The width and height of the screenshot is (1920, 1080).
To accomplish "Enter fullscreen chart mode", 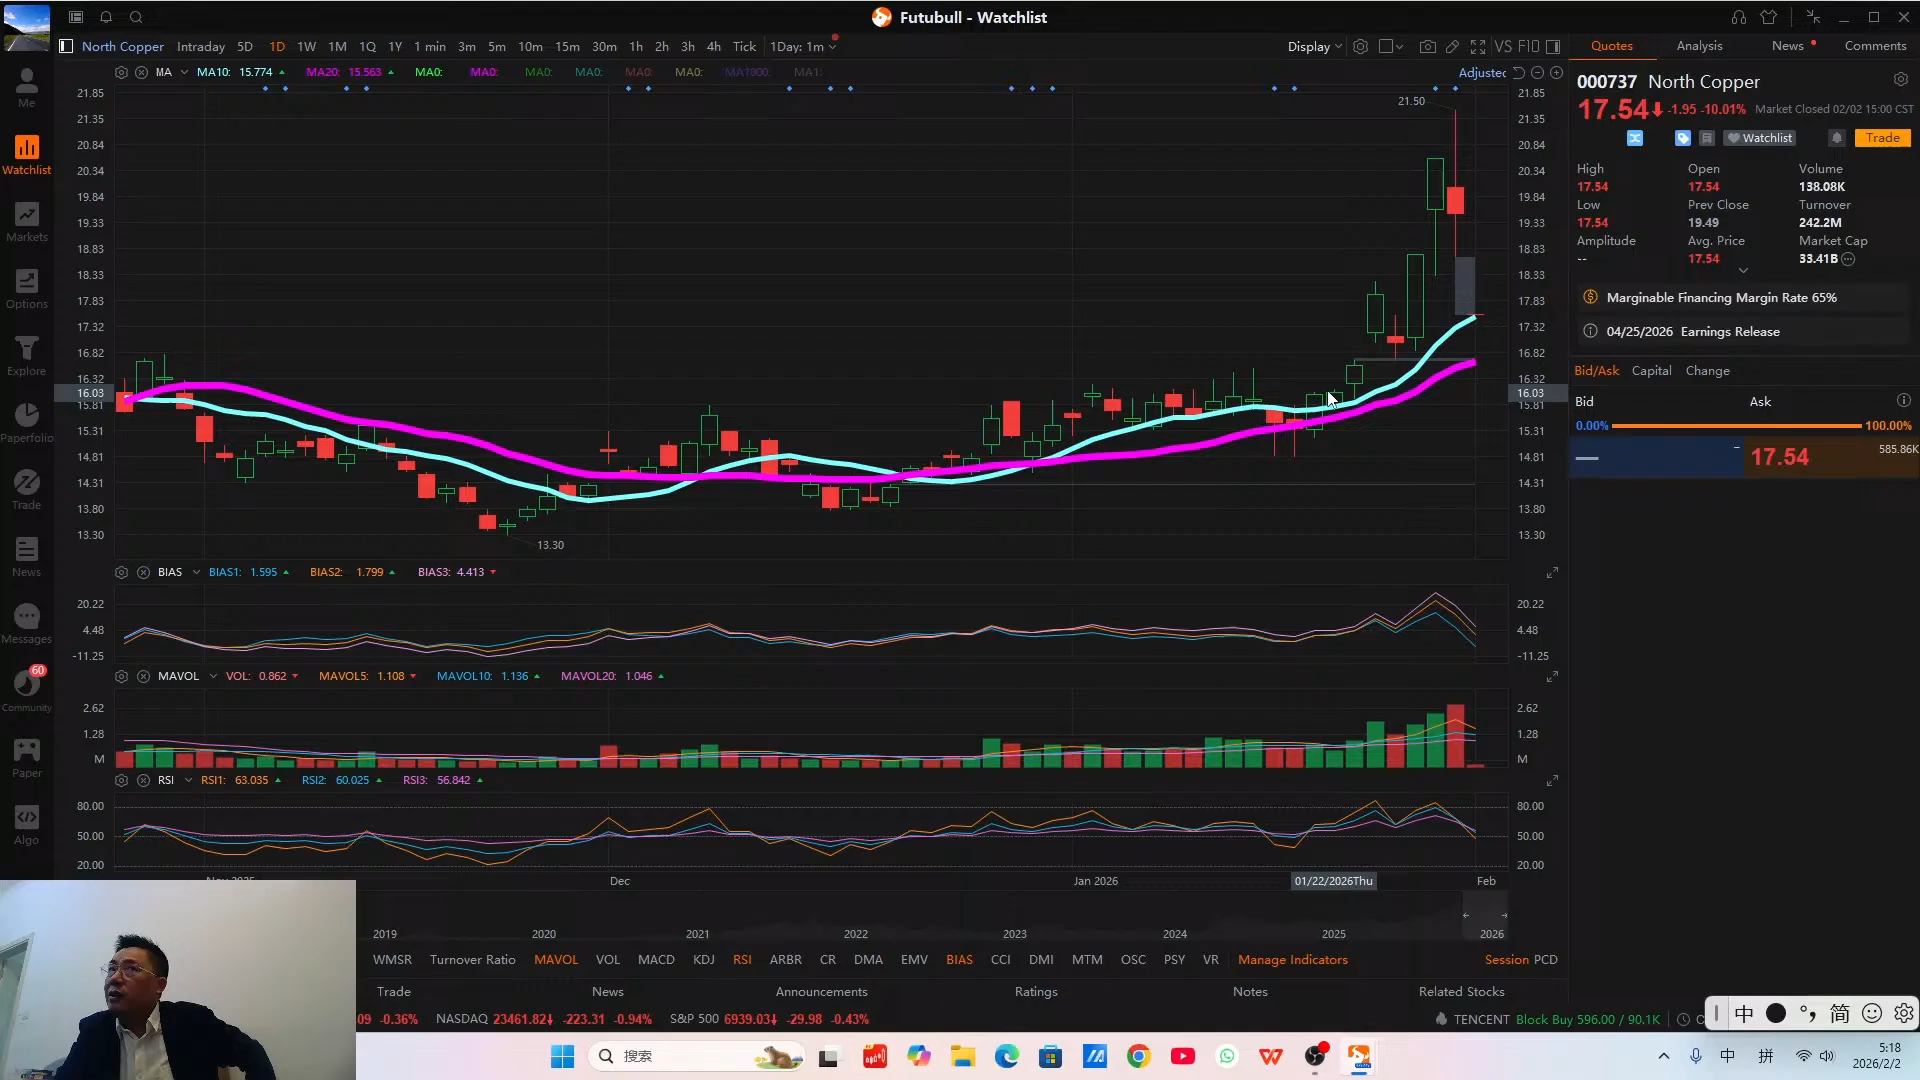I will (x=1478, y=47).
